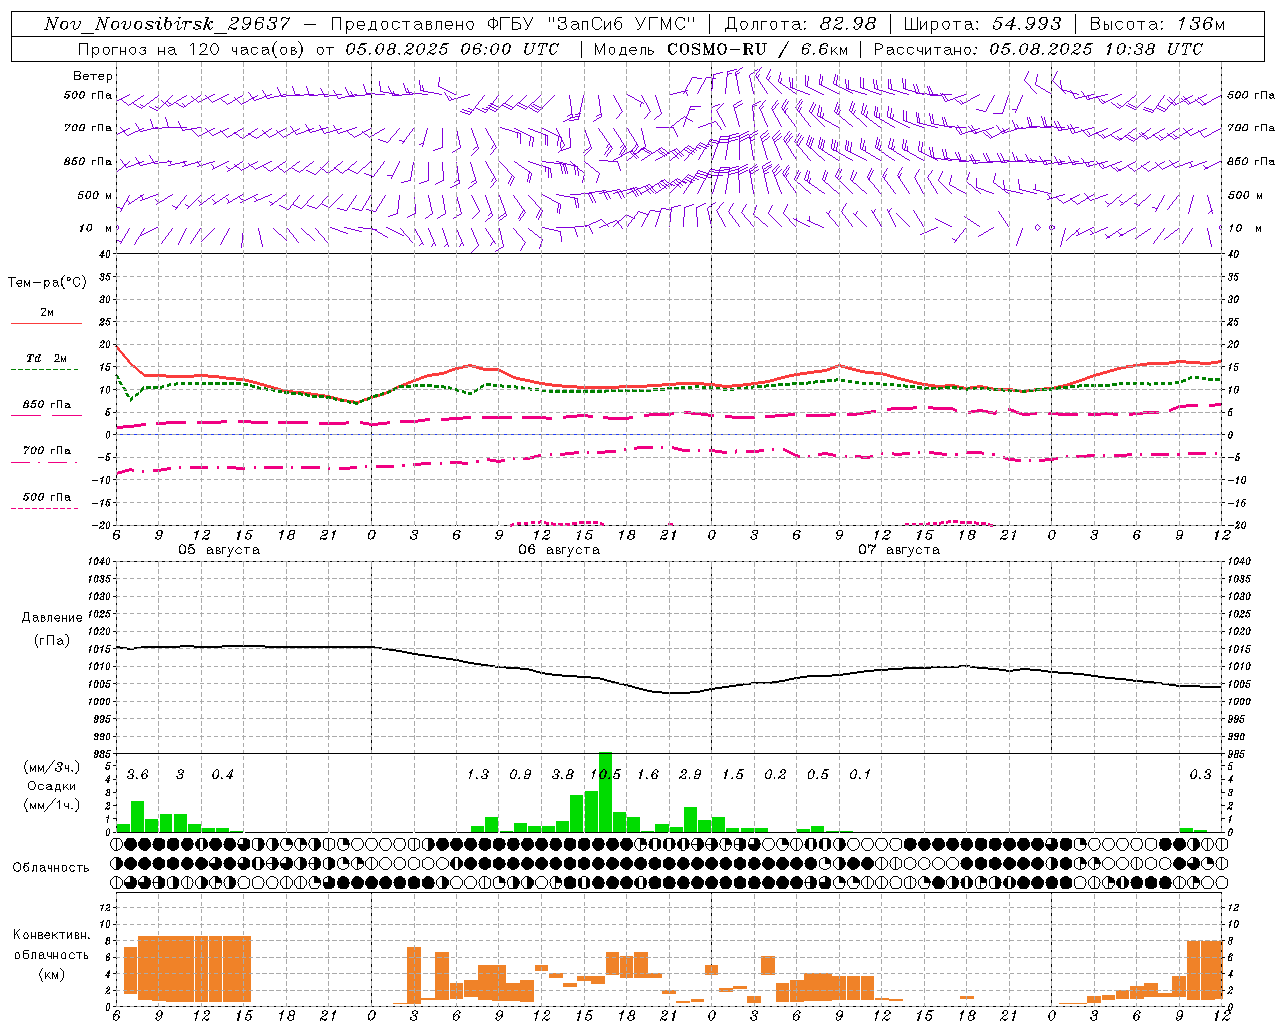
Task: Click the Облачность cloud cover label
Action: click(51, 868)
